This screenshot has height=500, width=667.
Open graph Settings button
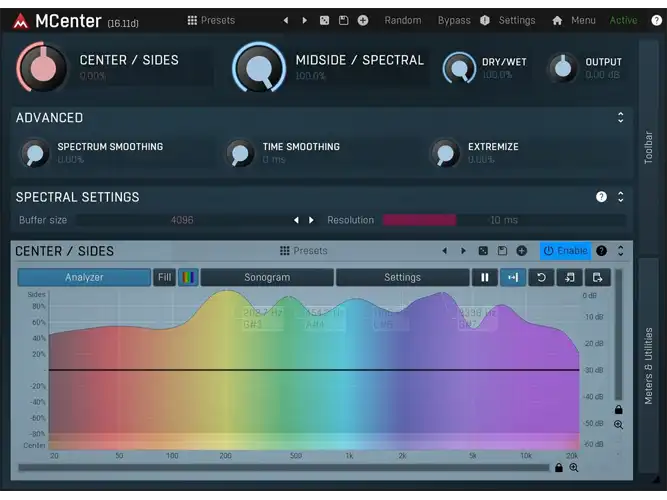click(x=402, y=277)
